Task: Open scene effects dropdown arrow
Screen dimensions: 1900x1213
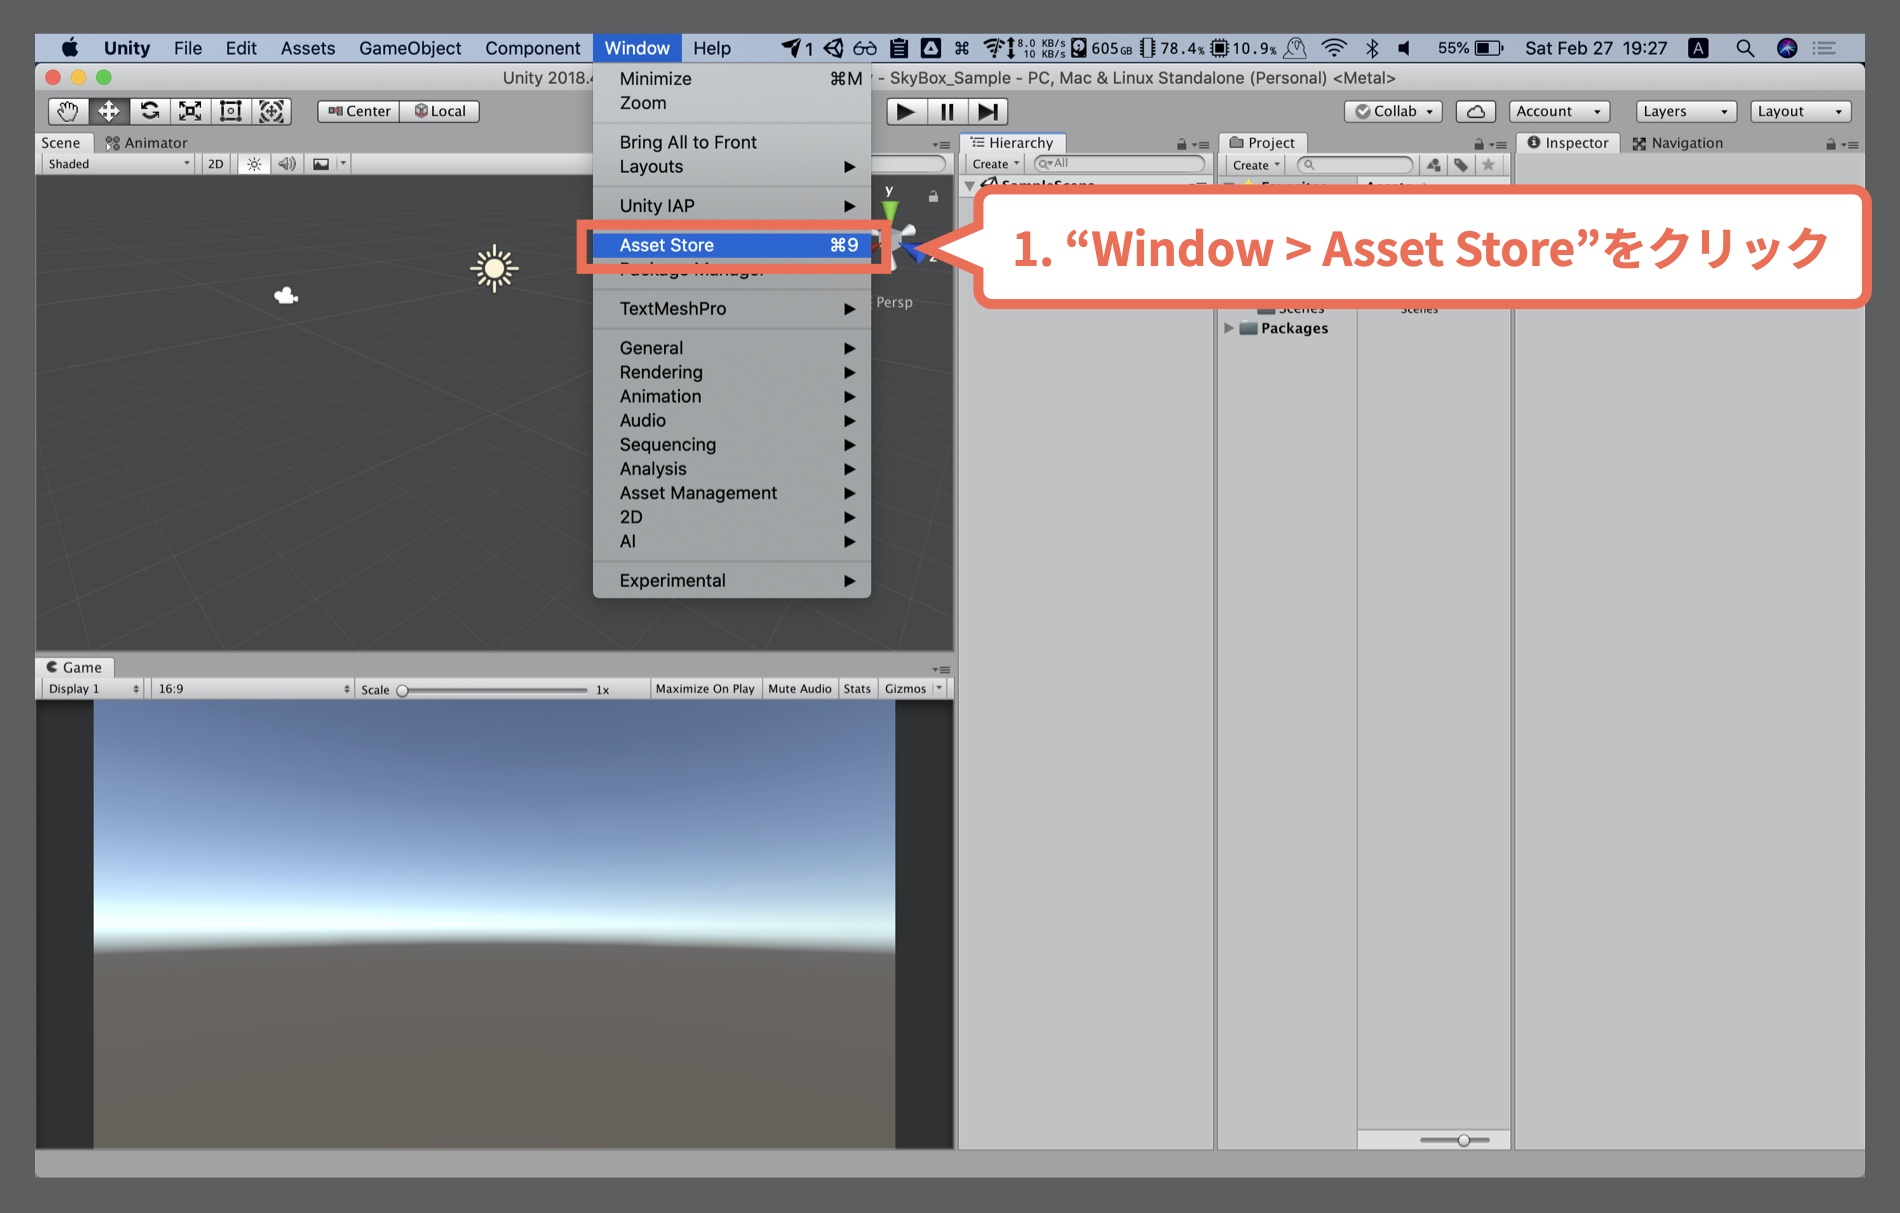Action: point(343,164)
